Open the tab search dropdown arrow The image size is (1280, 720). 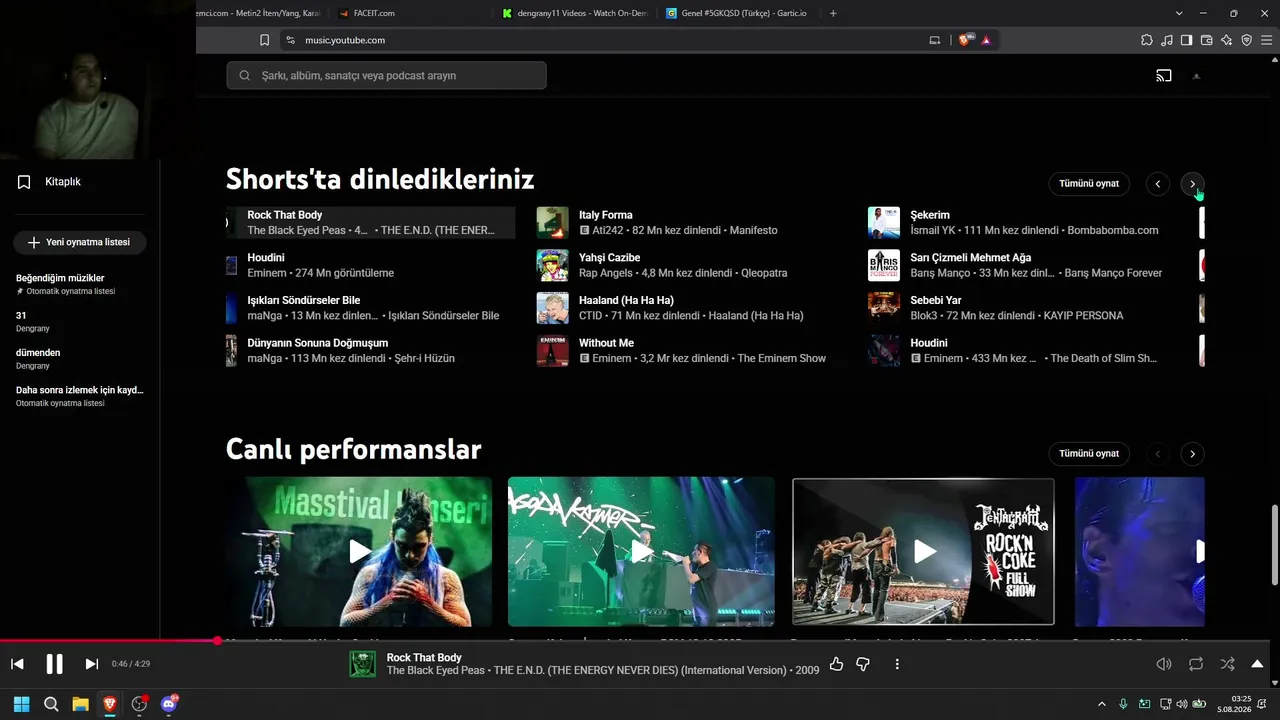point(1179,13)
